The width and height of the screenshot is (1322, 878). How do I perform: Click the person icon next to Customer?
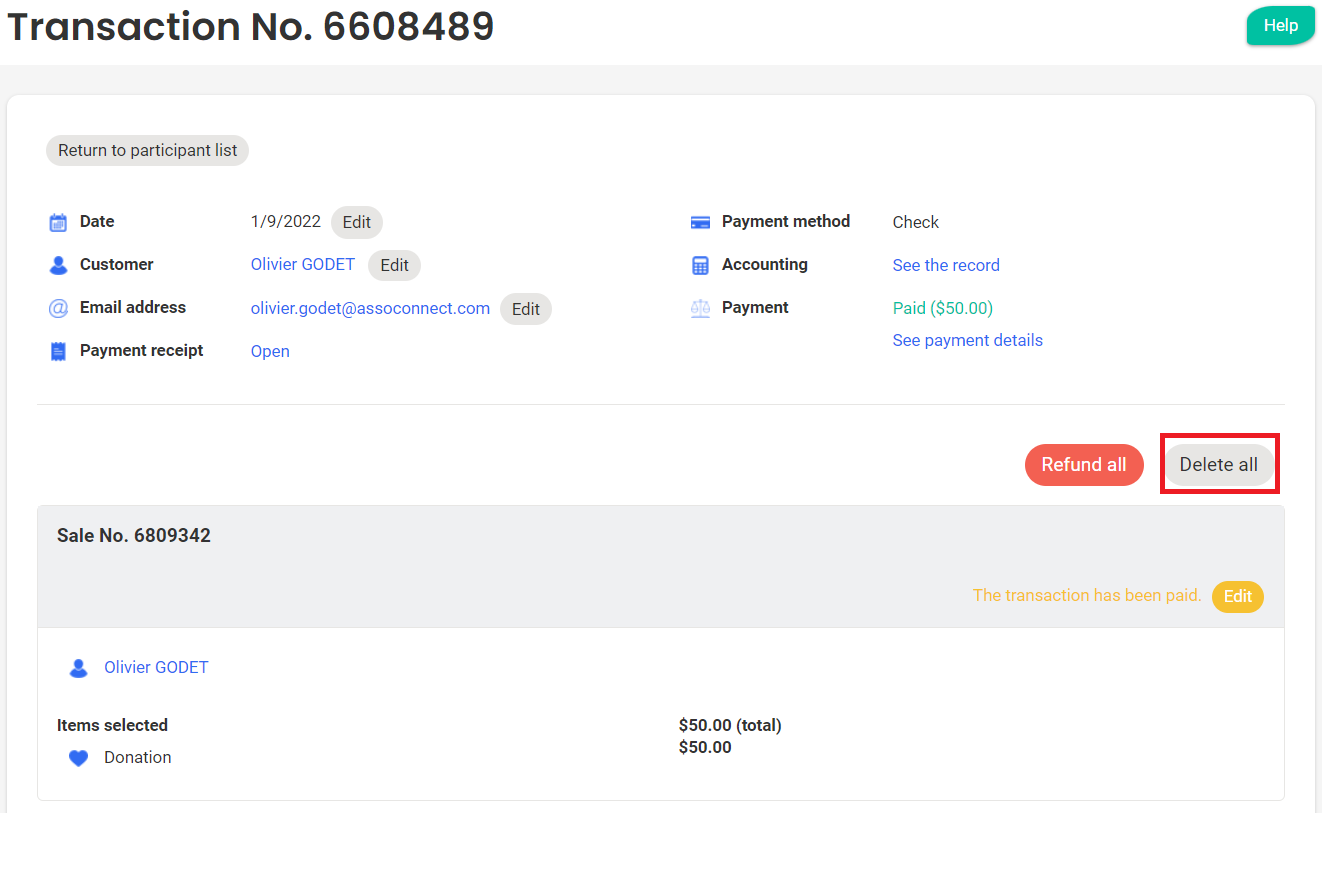point(58,265)
